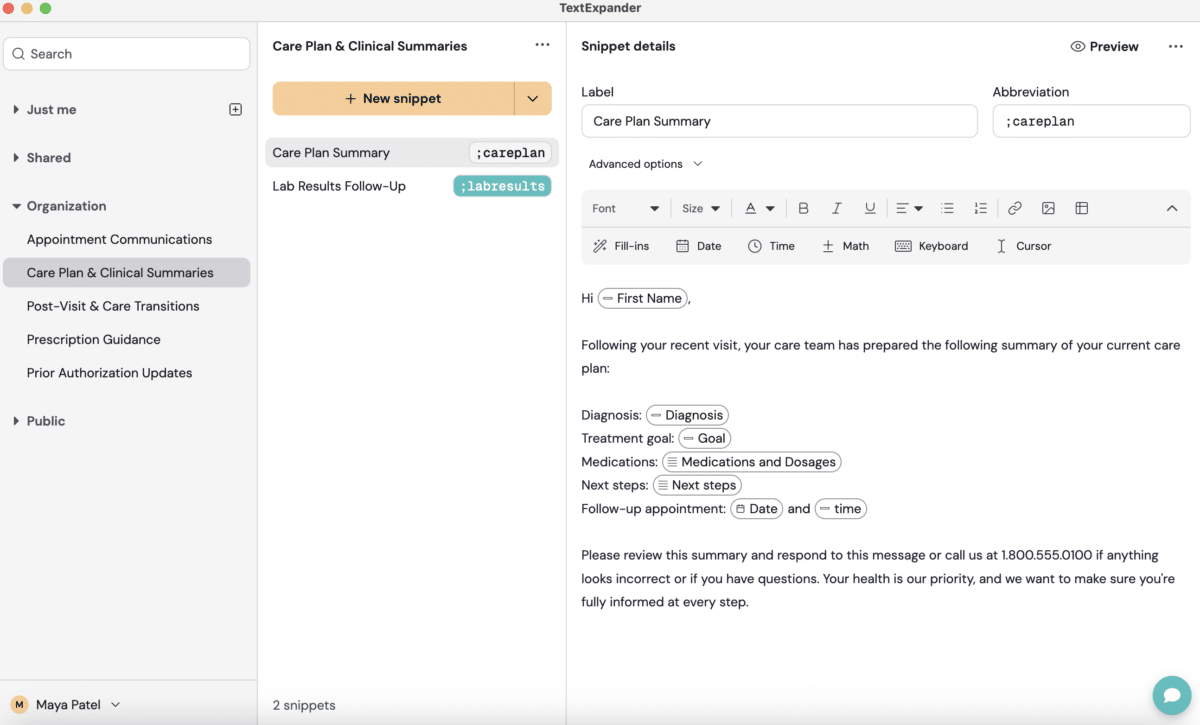Open Snippet details more options menu

[1176, 46]
